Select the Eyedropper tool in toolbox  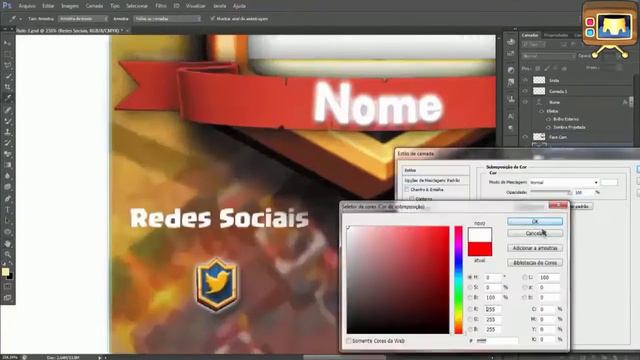click(8, 98)
